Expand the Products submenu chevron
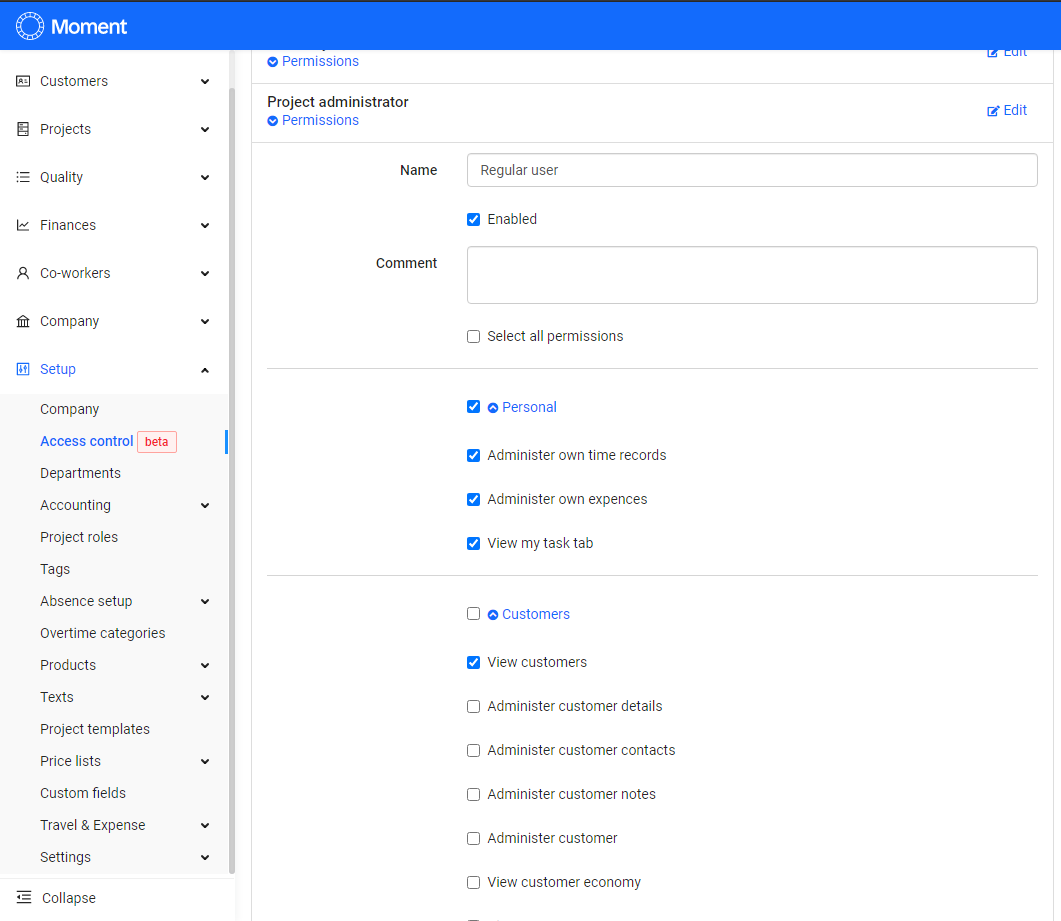 coord(205,665)
